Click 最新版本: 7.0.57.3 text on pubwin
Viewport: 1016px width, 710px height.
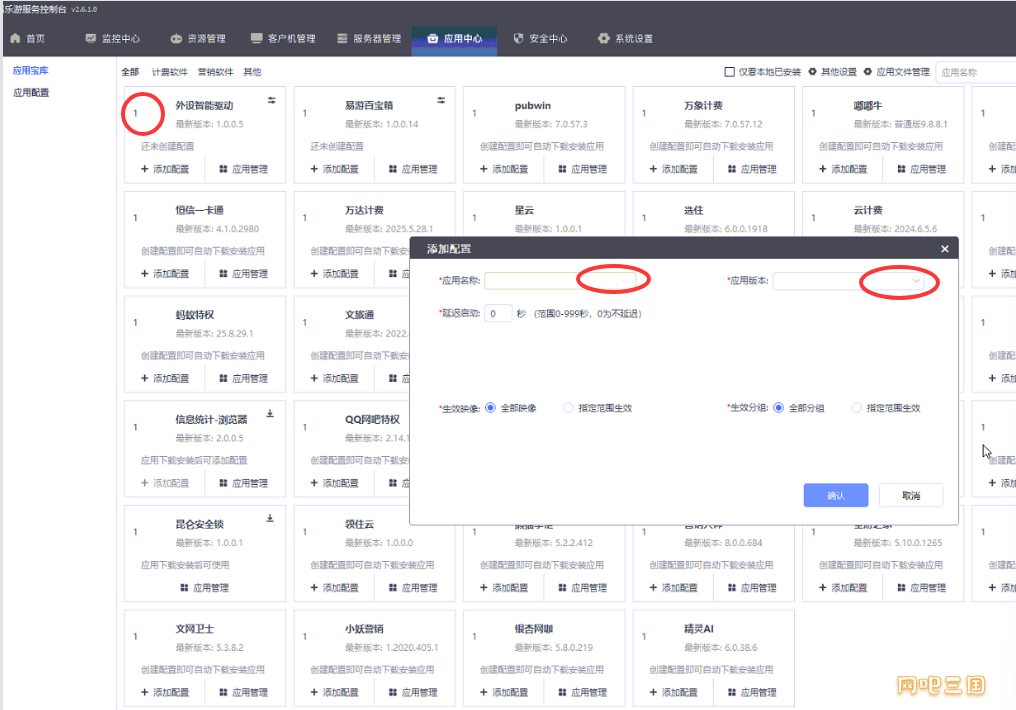551,124
